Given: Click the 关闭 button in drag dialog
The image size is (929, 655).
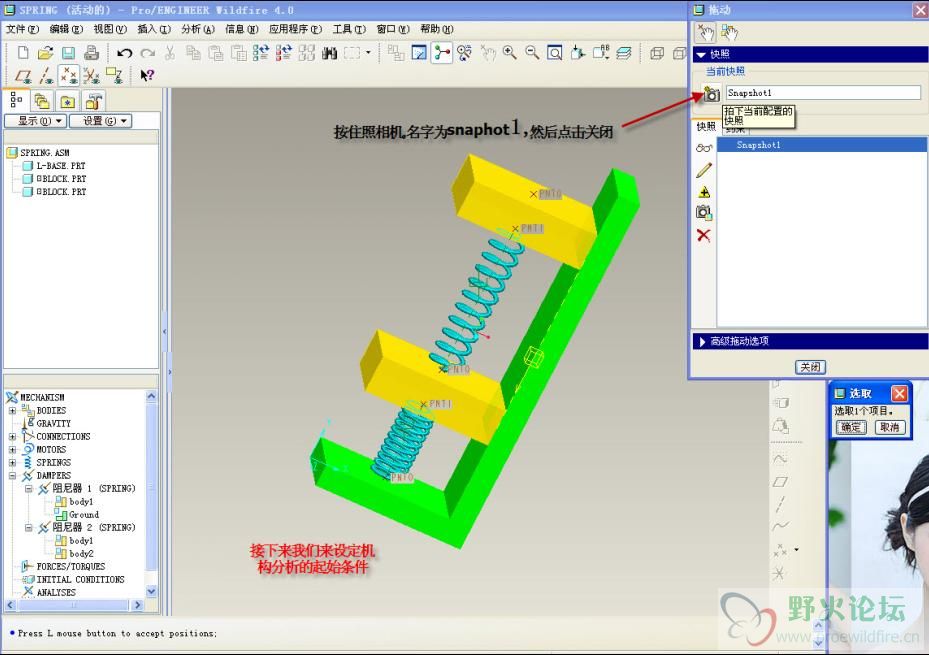Looking at the screenshot, I should [810, 367].
